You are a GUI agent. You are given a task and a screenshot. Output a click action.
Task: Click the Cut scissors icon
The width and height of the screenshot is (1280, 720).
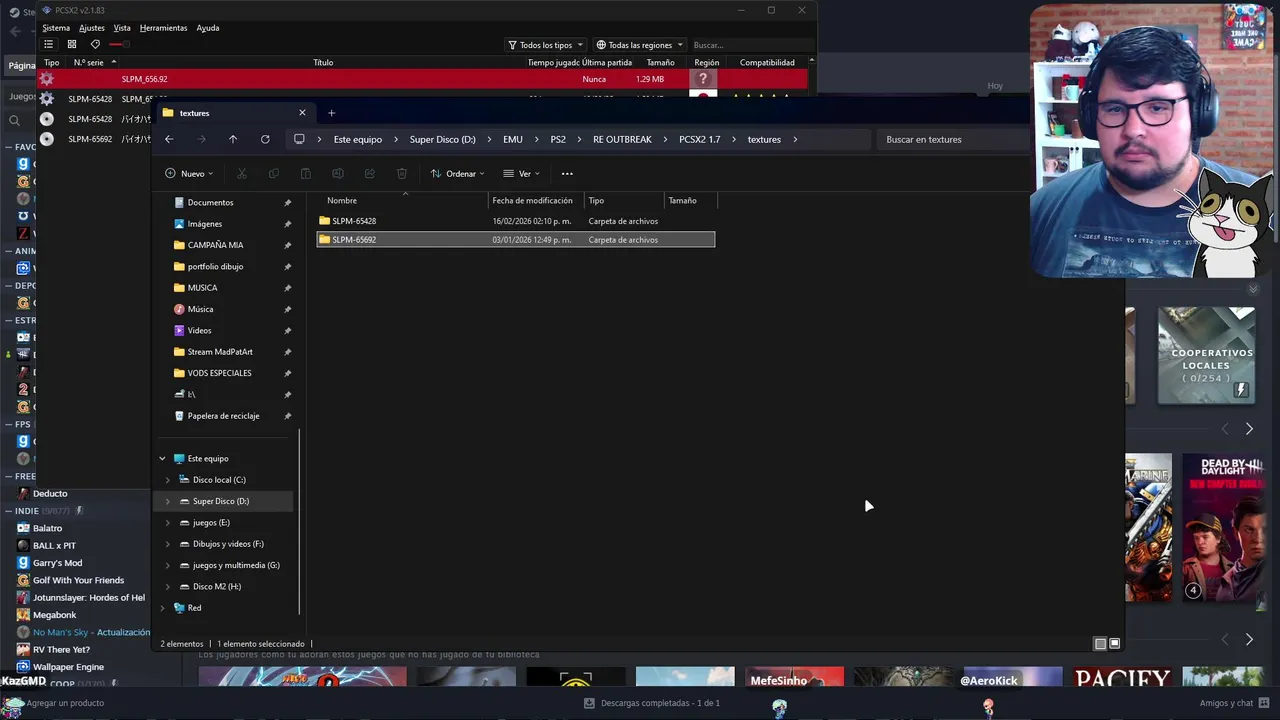click(241, 174)
